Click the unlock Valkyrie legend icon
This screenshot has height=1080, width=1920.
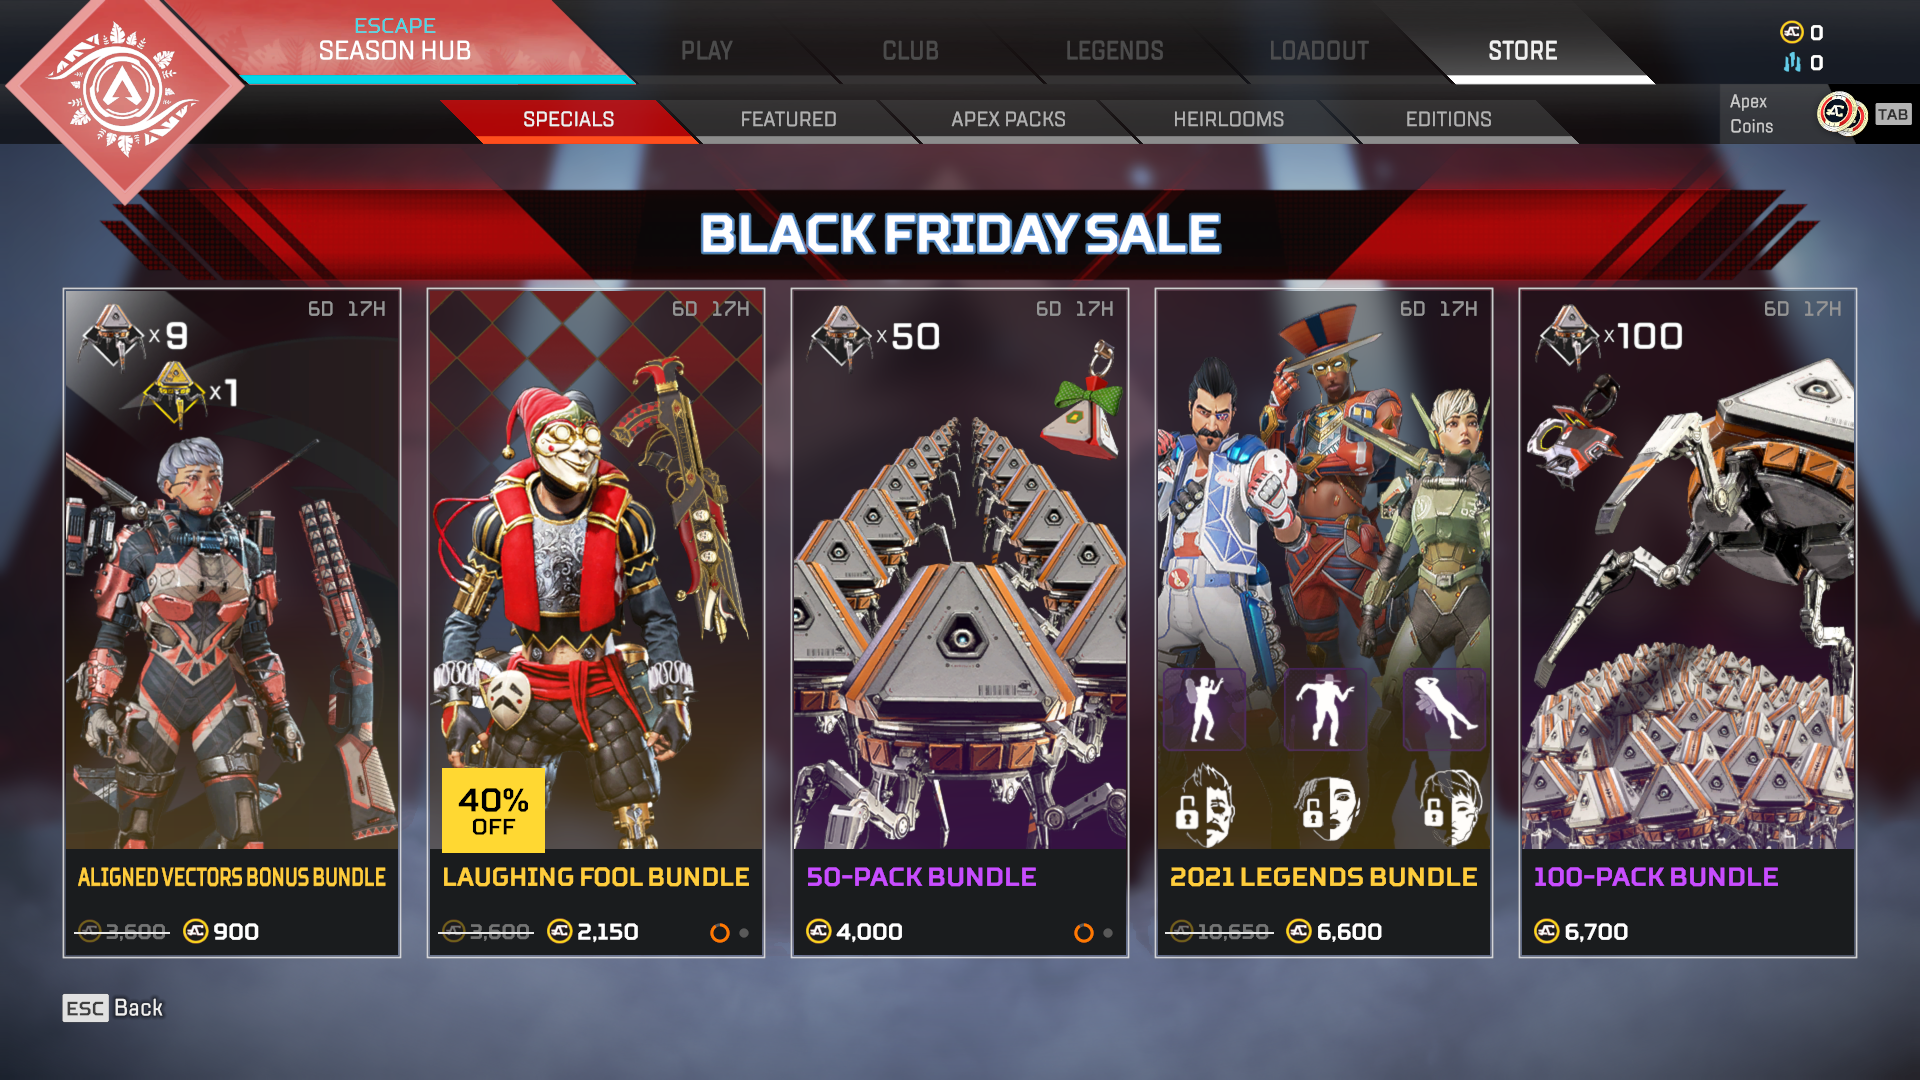(x=1452, y=806)
